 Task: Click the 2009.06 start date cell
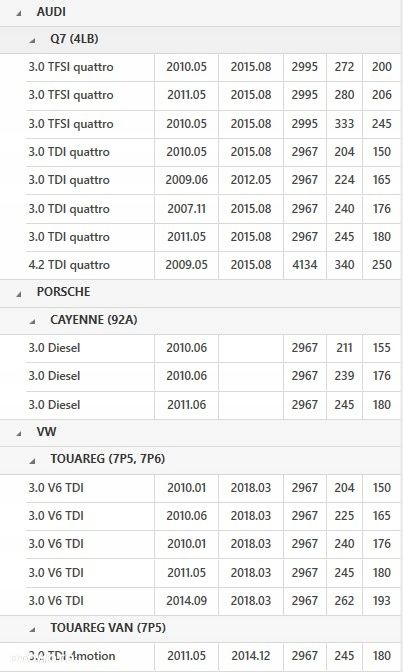[x=186, y=180]
